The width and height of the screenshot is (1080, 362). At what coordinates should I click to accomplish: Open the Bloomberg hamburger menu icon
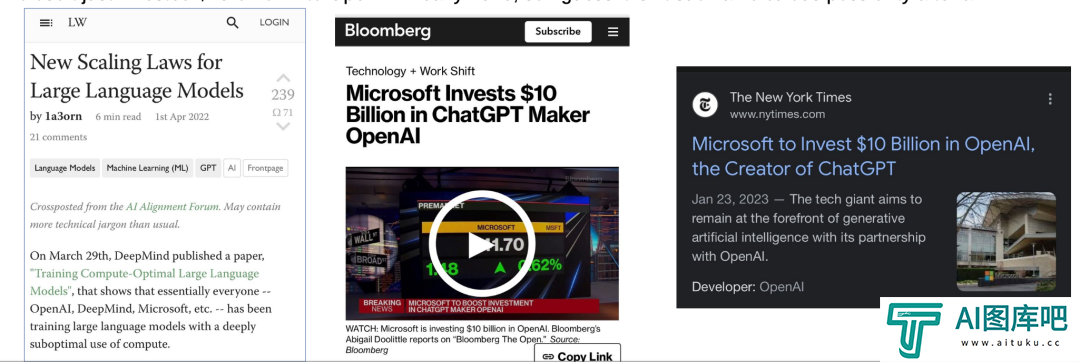613,32
